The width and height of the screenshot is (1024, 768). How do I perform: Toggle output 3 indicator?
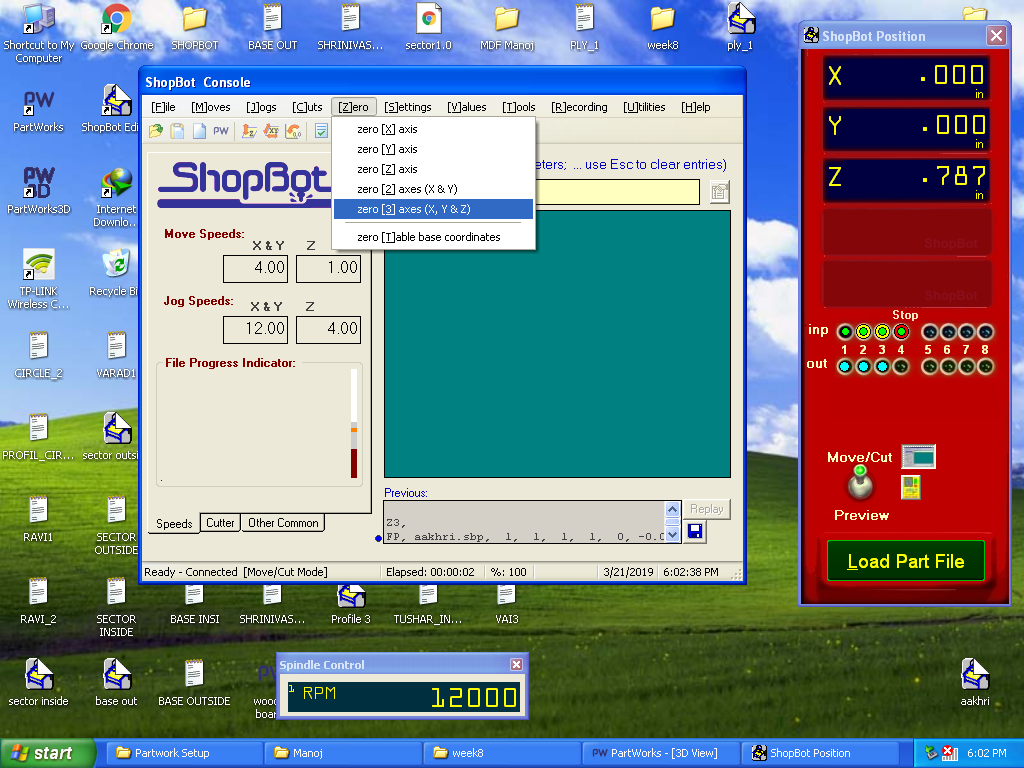coord(882,366)
